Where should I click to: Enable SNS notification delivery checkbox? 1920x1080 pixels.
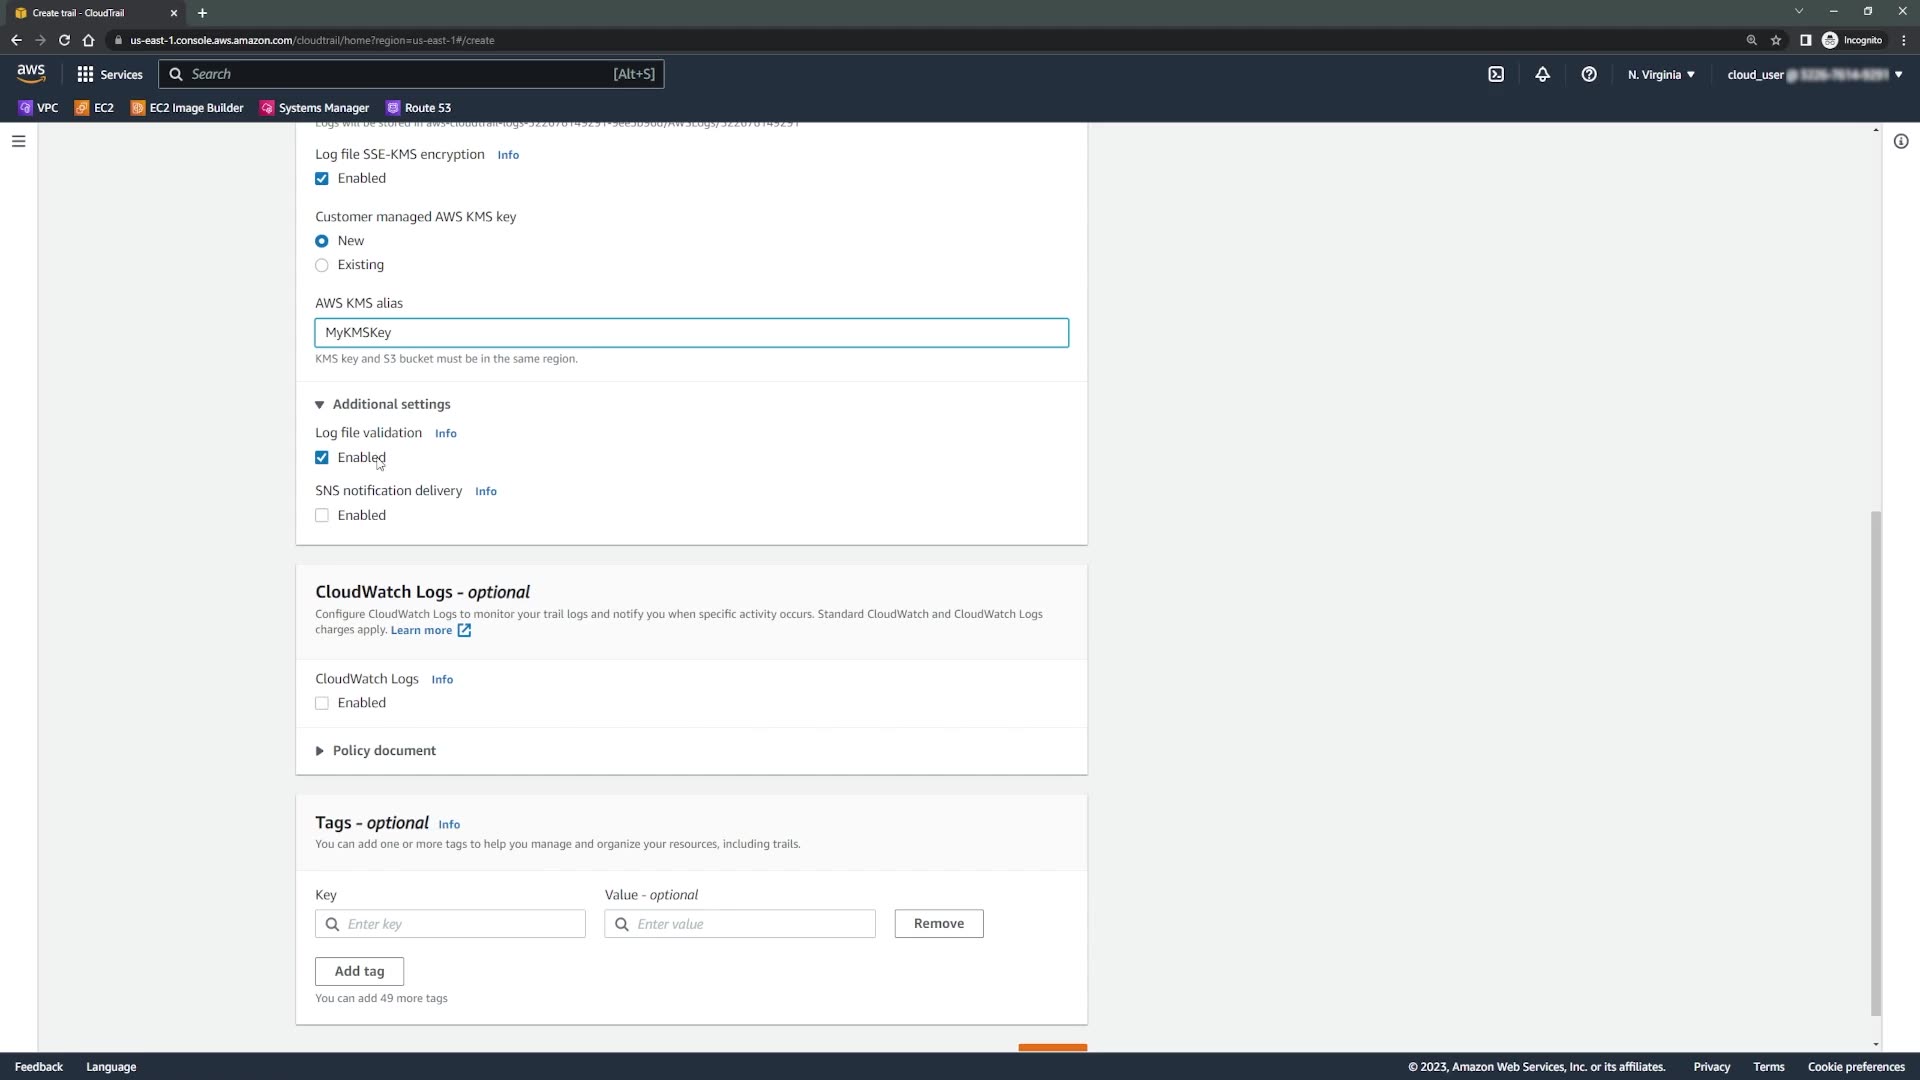(322, 516)
